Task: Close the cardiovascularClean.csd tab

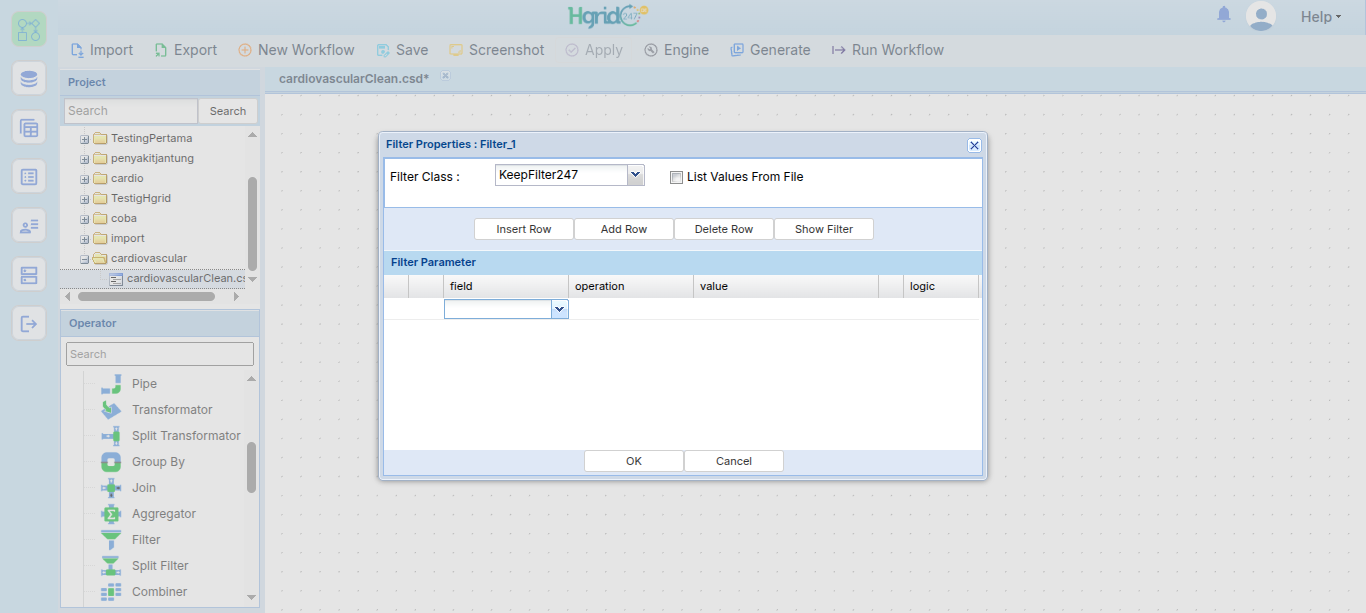Action: pos(446,75)
